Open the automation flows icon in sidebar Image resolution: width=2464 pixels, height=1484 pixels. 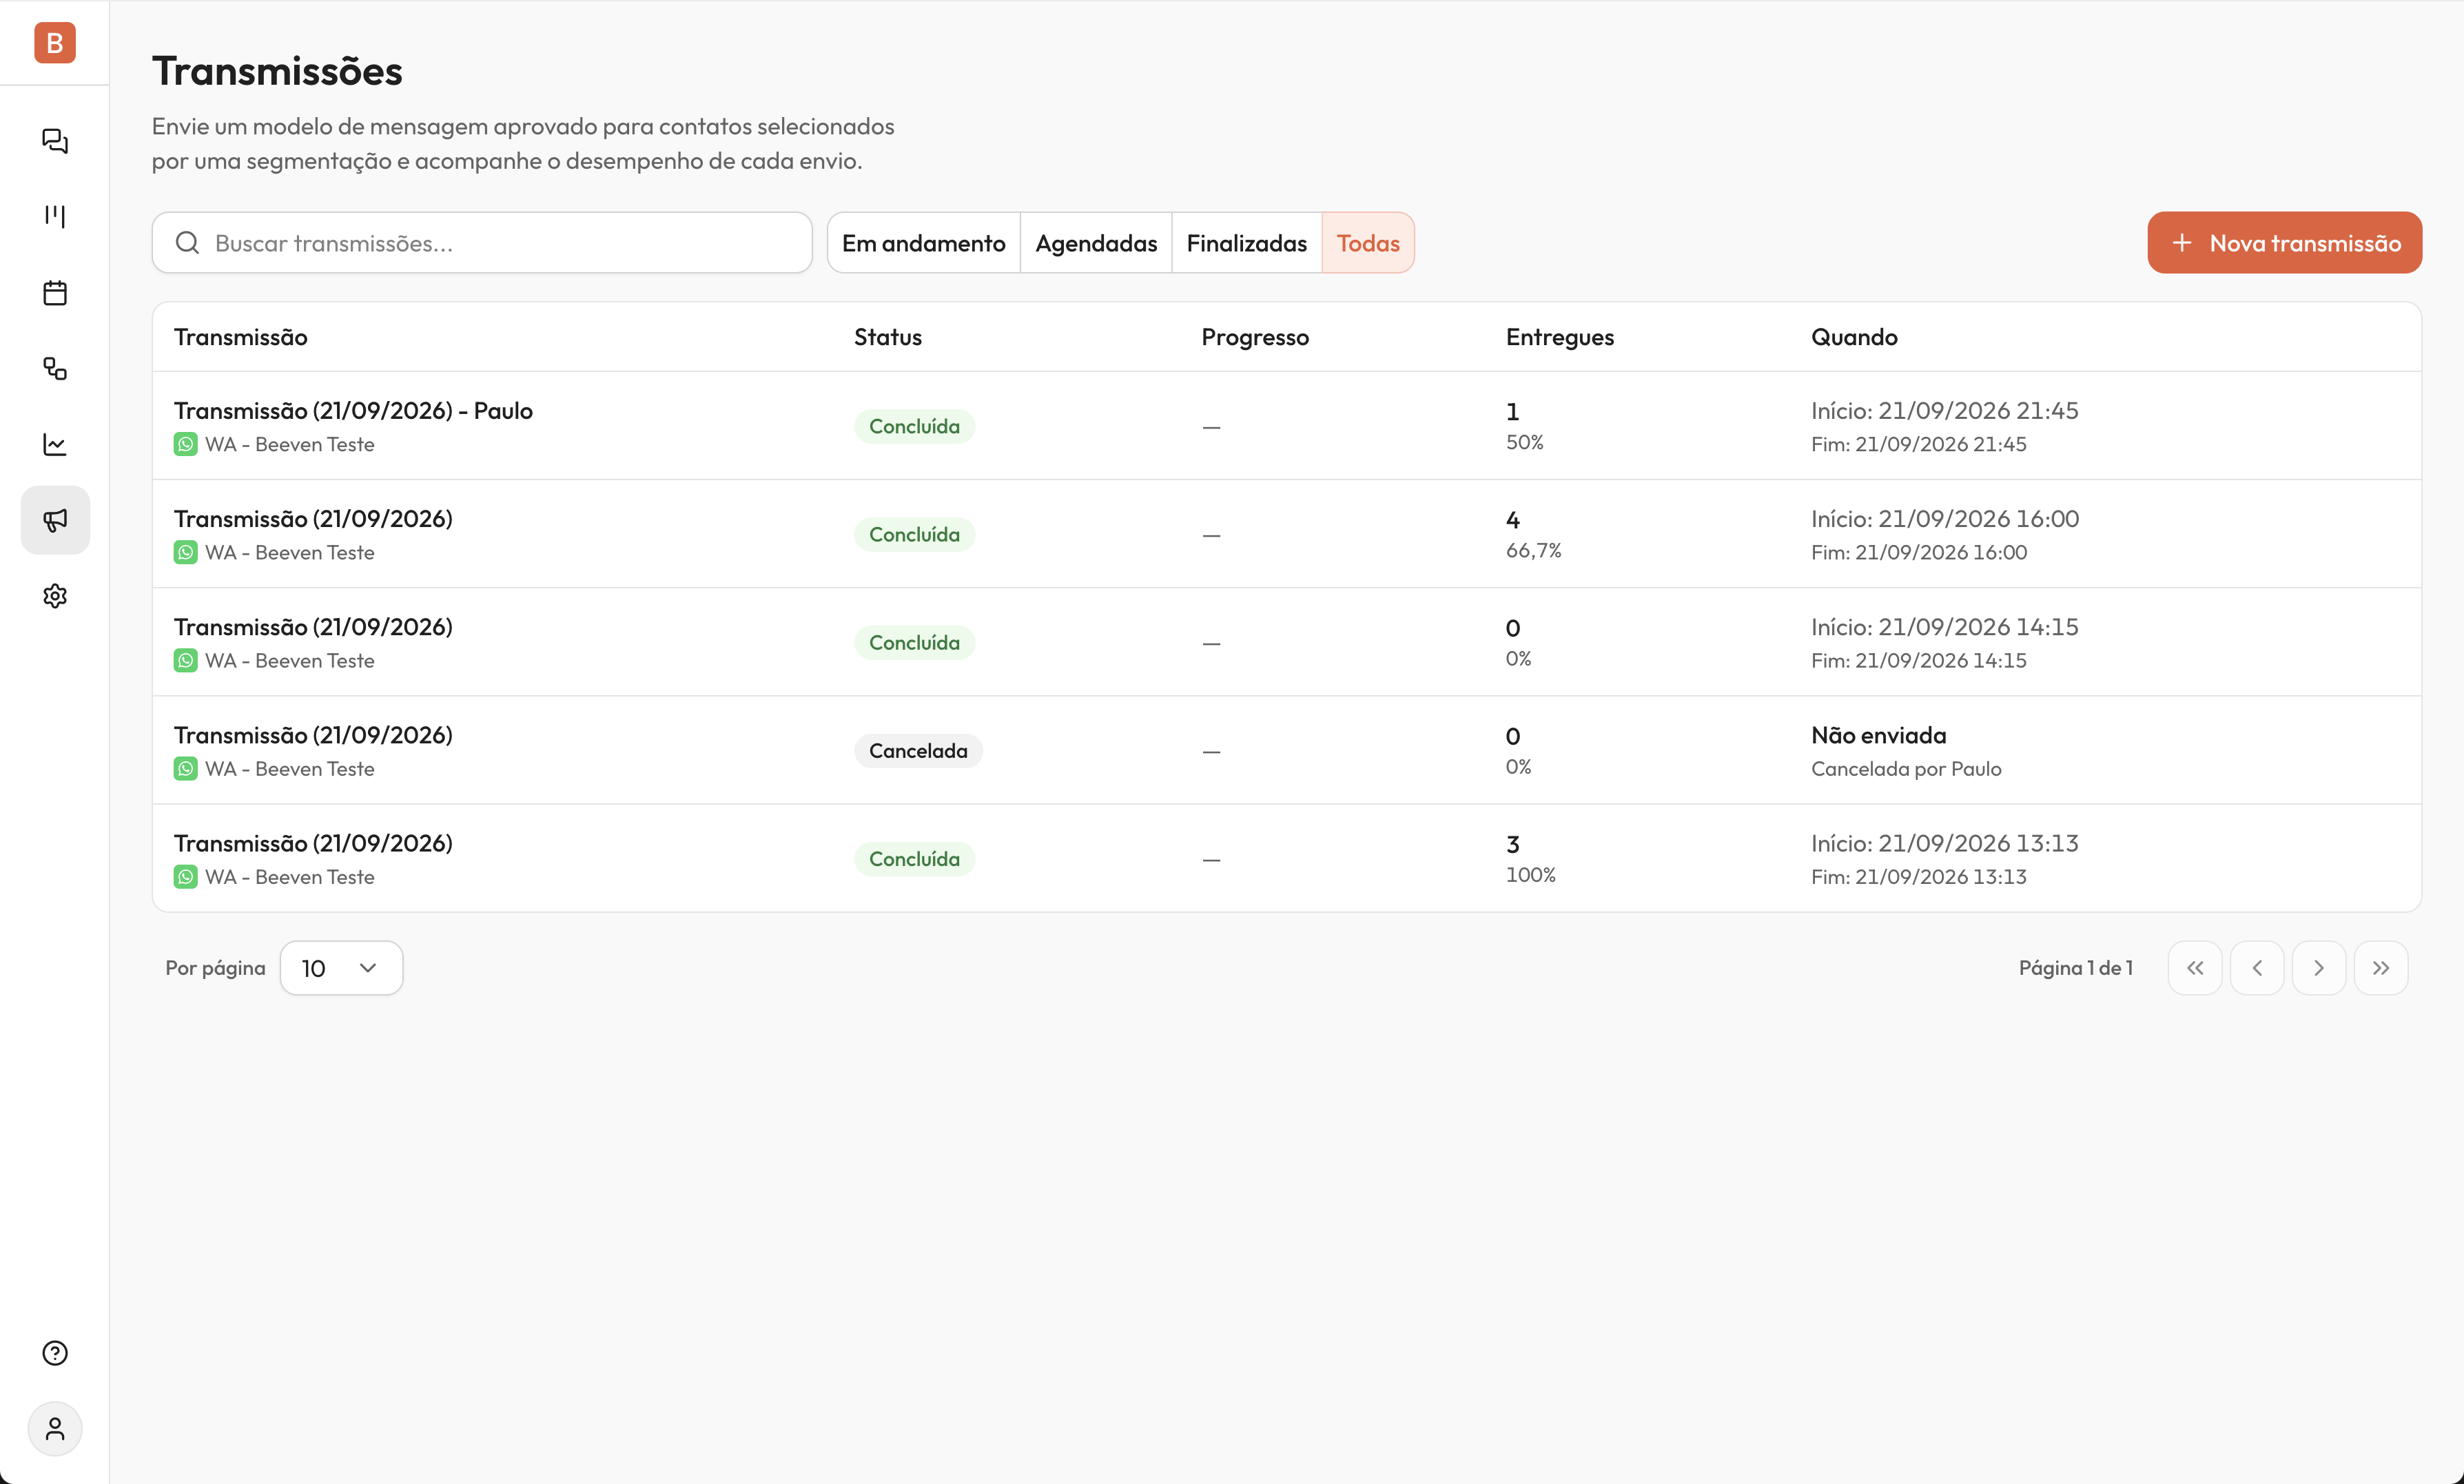55,369
